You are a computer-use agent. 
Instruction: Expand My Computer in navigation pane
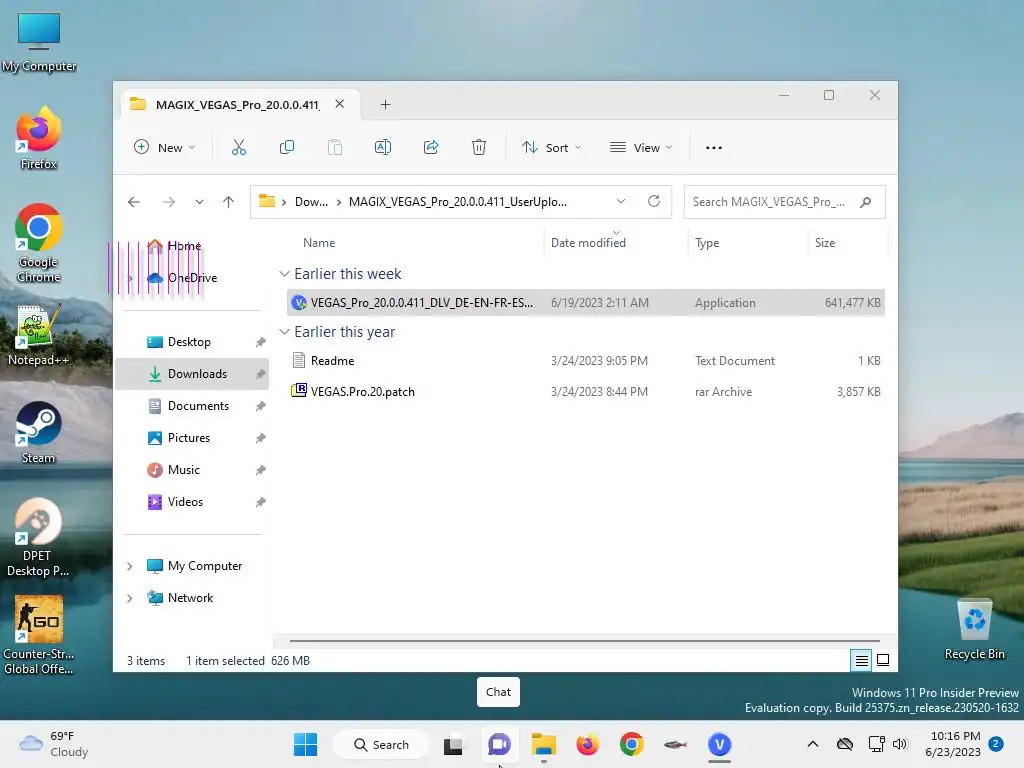[129, 566]
